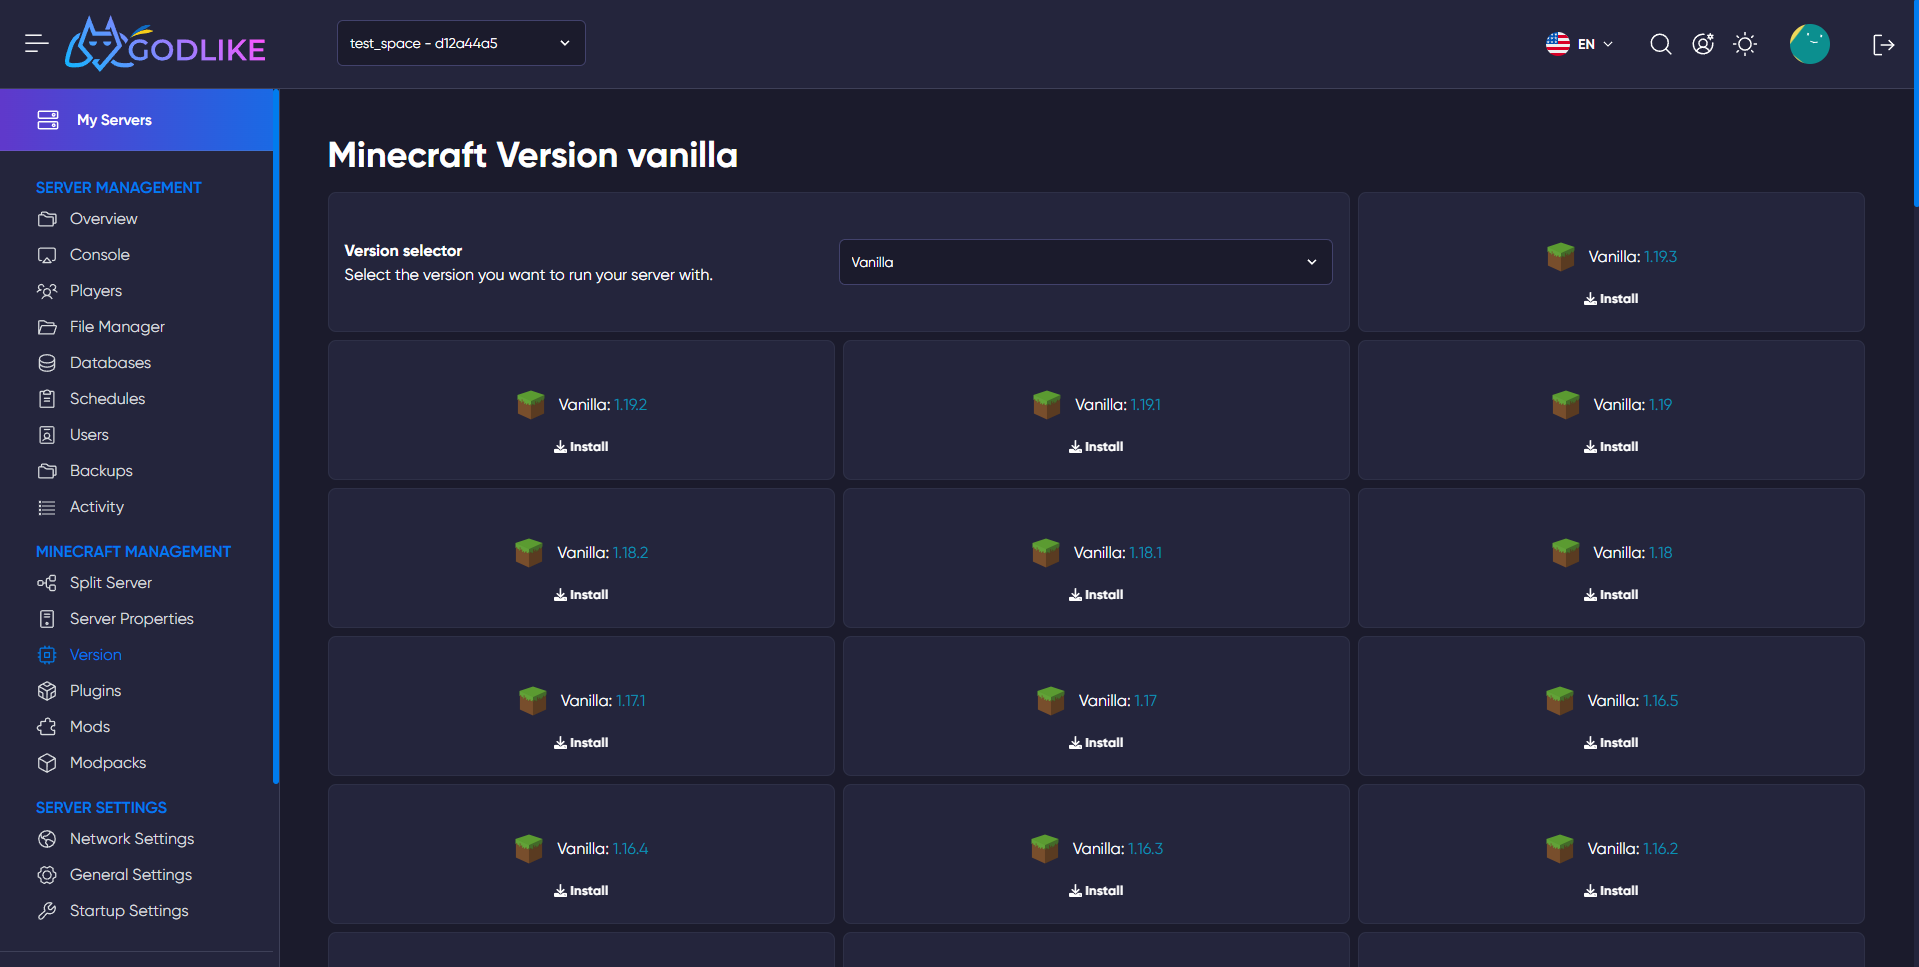
Task: Open the Vanilla version type dropdown
Action: pos(1085,262)
